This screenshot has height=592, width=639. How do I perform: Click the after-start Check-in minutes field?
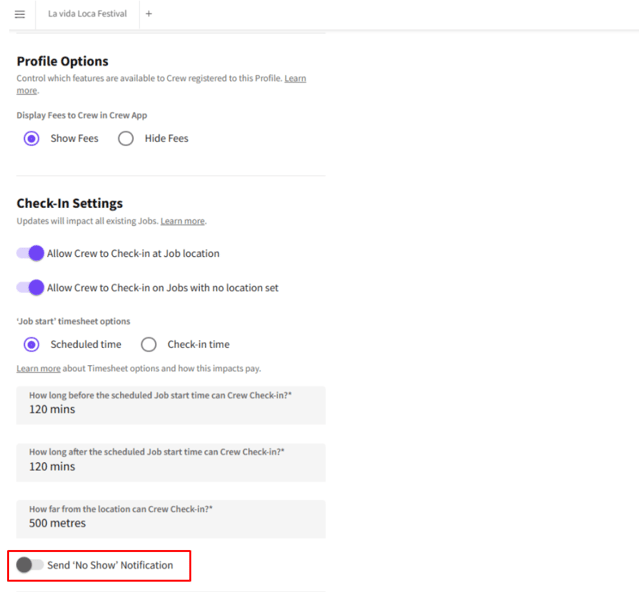coord(170,466)
